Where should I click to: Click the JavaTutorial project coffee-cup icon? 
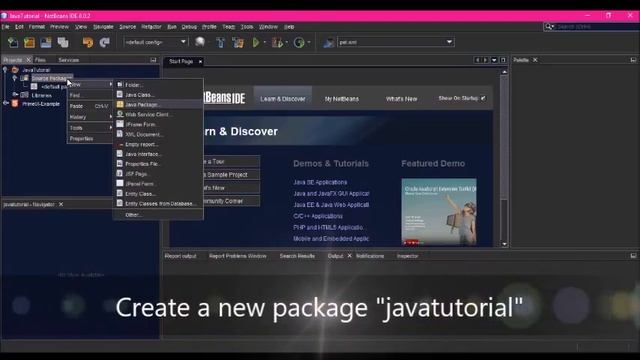click(x=15, y=70)
